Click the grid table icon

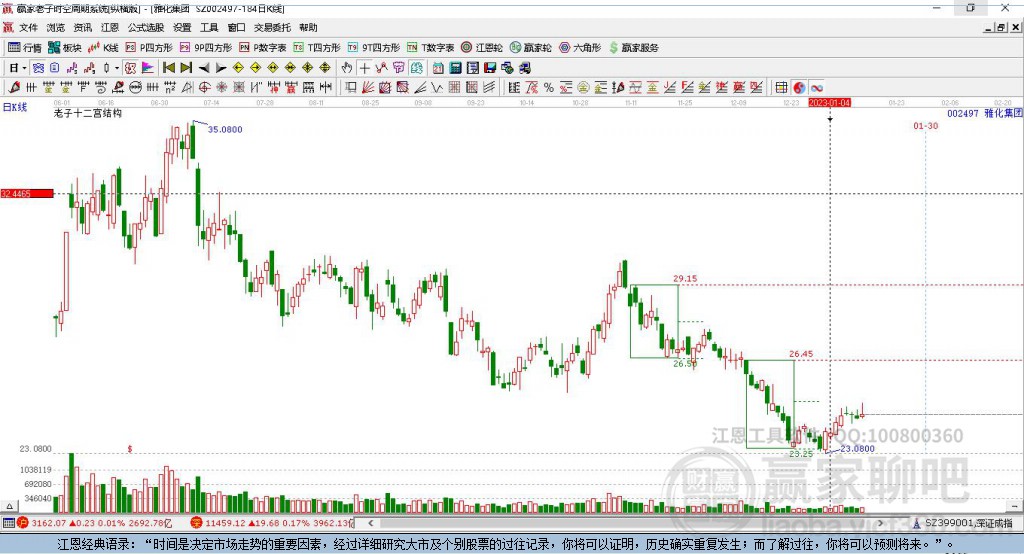pyautogui.click(x=781, y=88)
